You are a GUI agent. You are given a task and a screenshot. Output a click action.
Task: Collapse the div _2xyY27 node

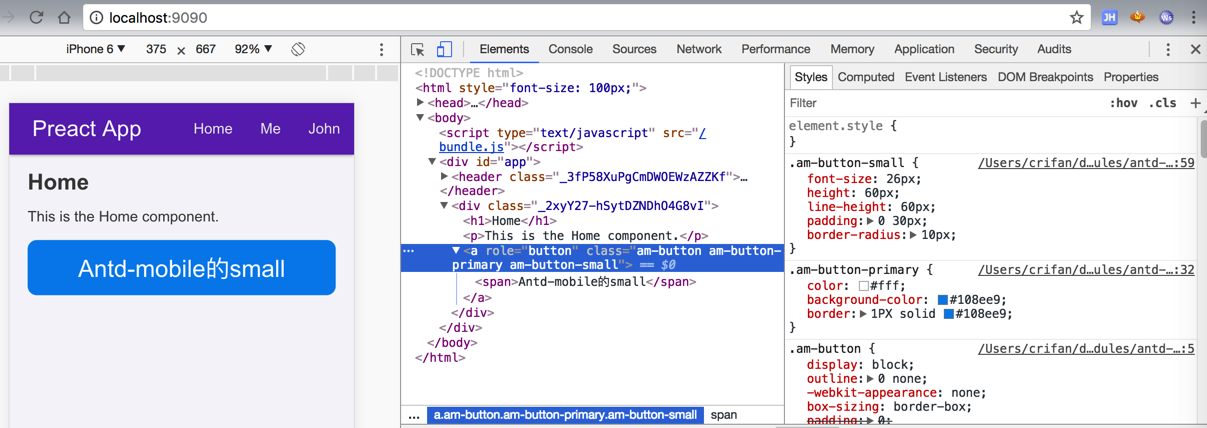point(445,206)
